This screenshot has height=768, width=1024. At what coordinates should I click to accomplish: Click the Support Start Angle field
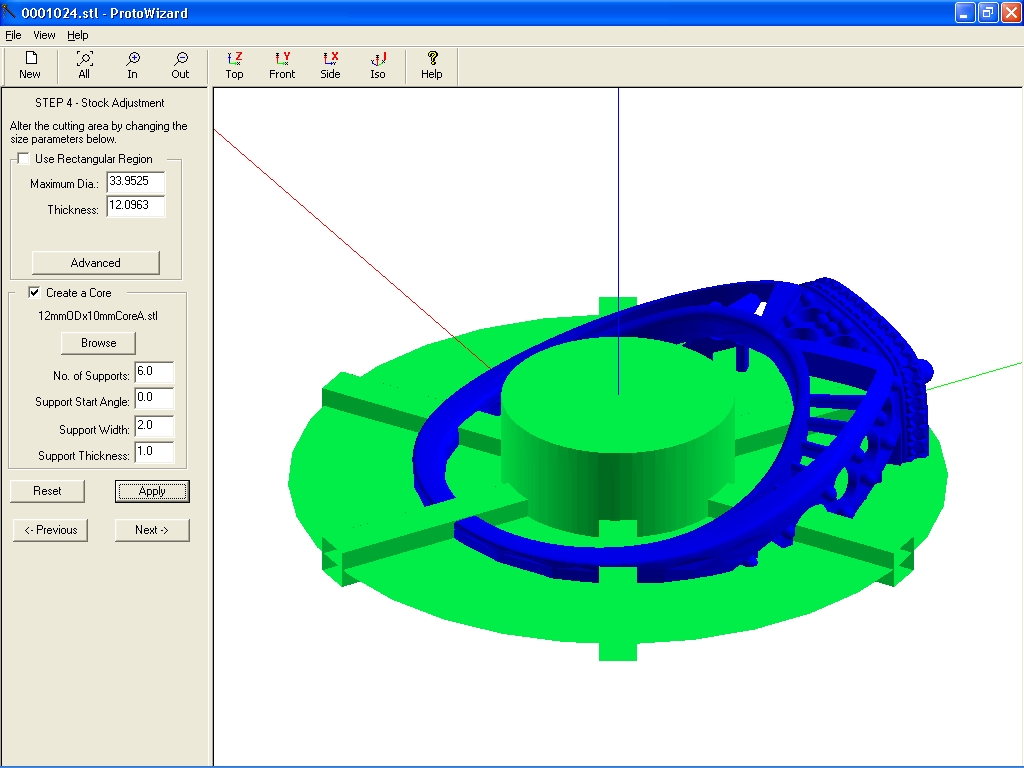click(x=154, y=398)
